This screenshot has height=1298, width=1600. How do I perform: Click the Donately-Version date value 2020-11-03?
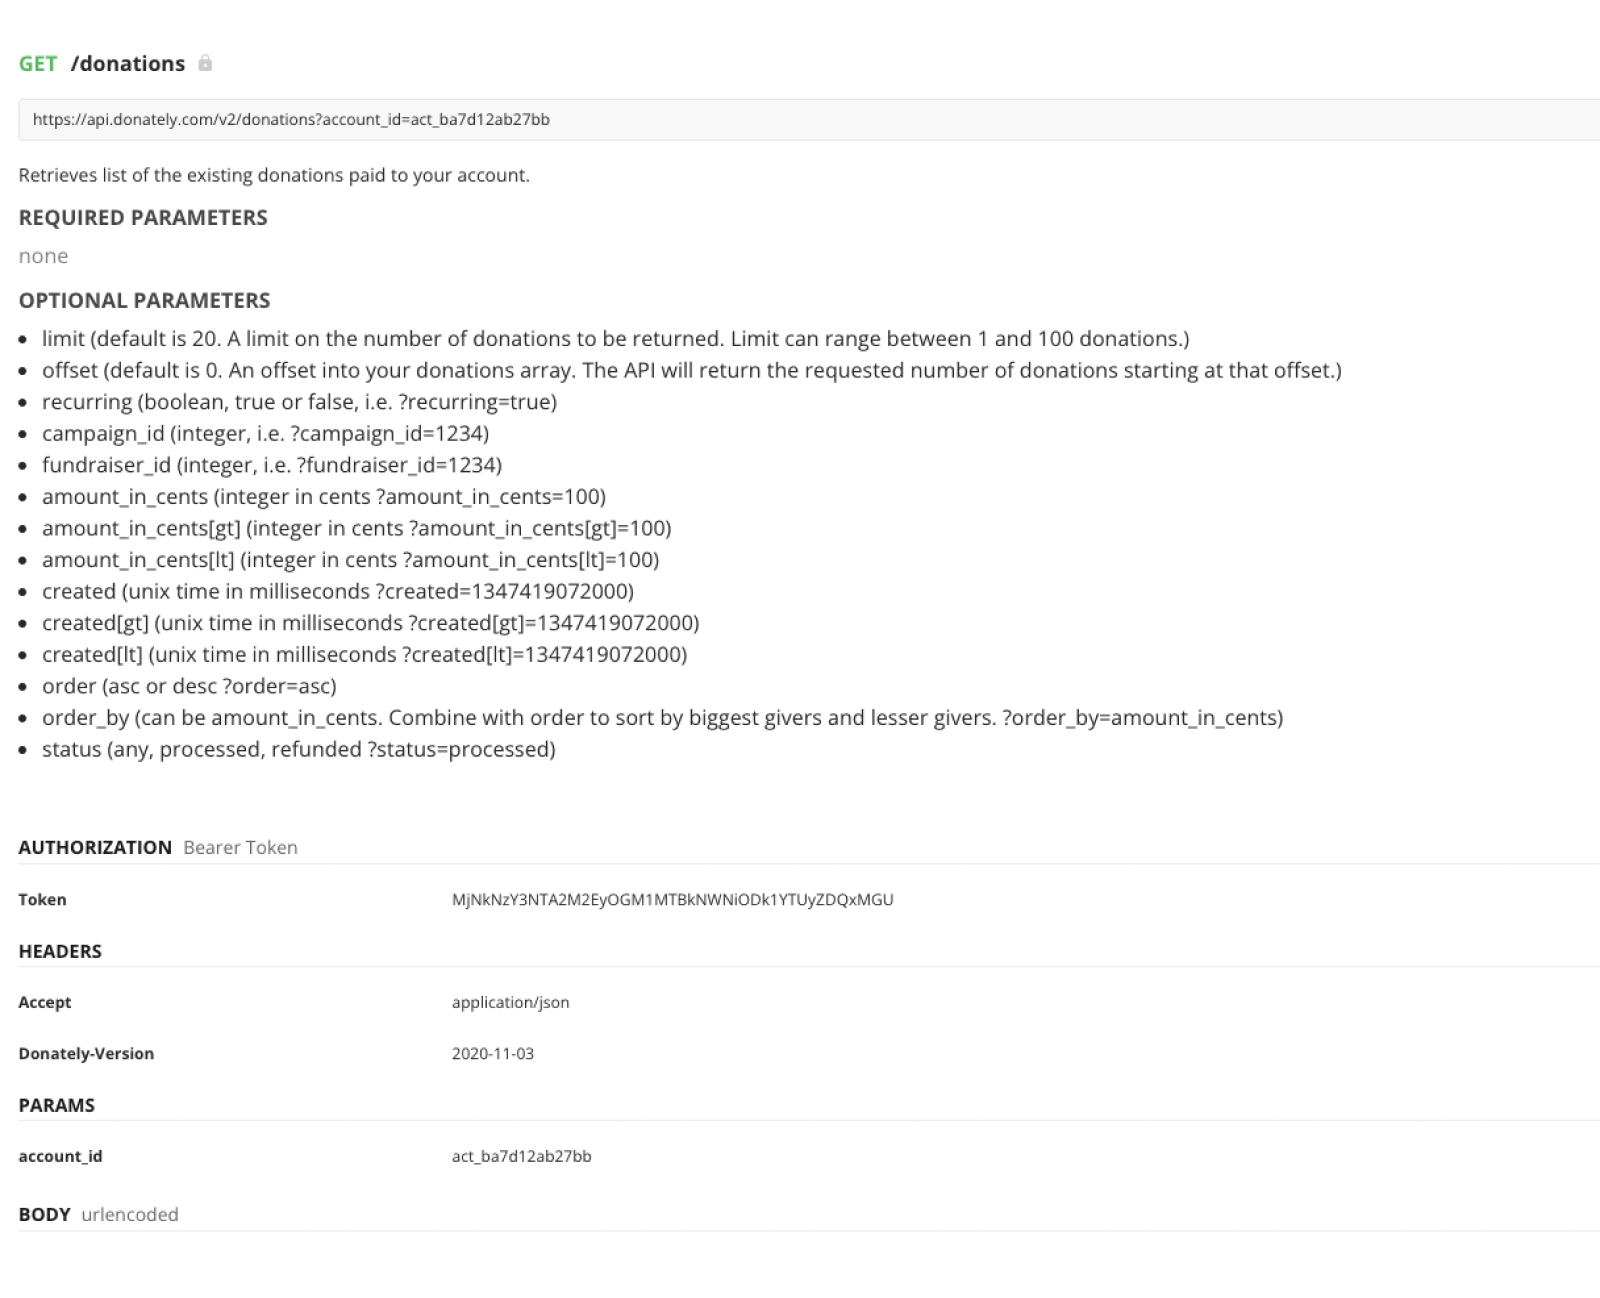tap(492, 1054)
